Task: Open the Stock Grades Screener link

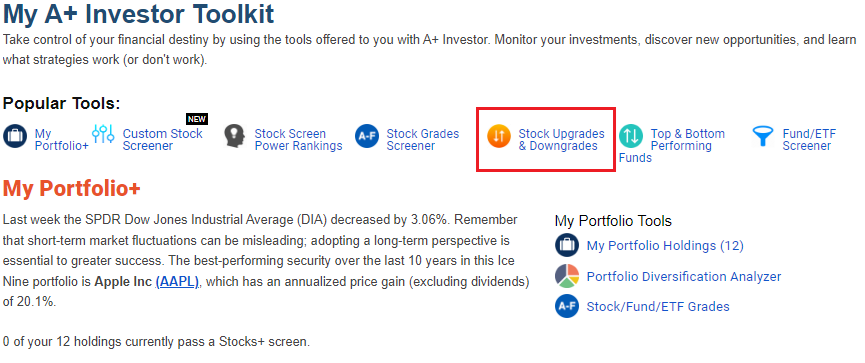Action: pos(423,140)
